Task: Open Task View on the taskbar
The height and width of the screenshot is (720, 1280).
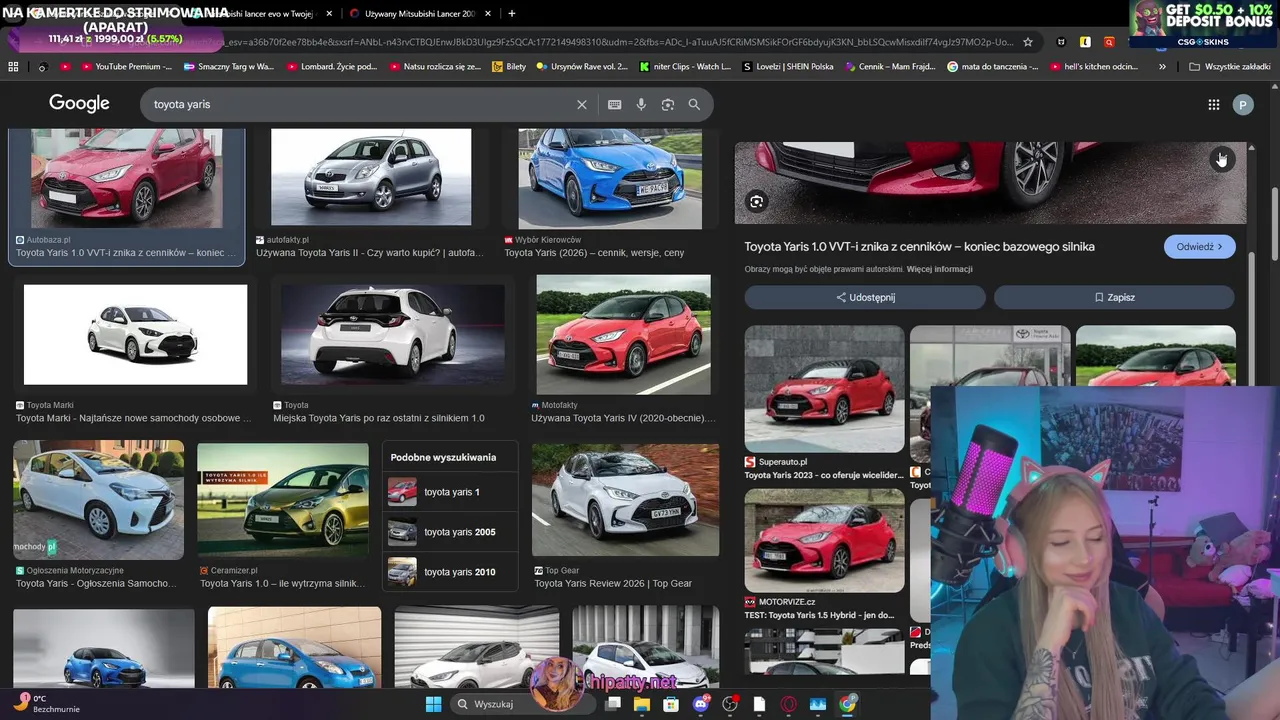Action: point(613,704)
